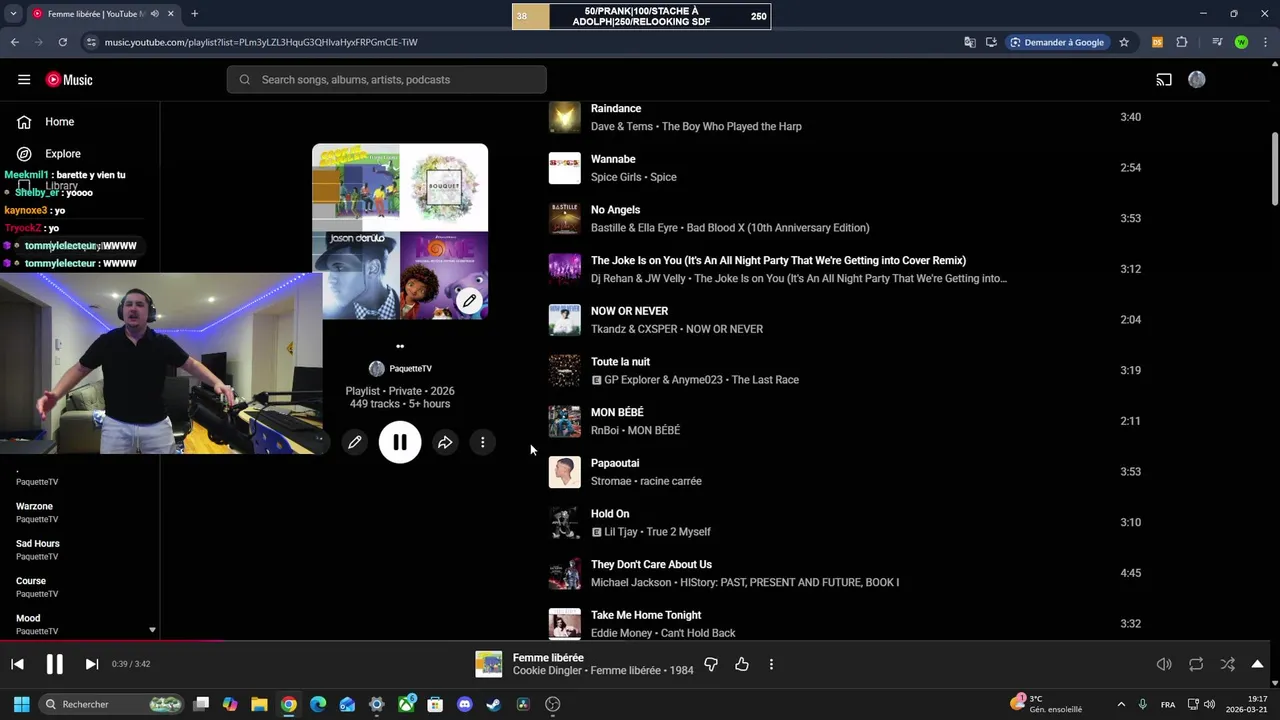The height and width of the screenshot is (720, 1280).
Task: Show hidden system tray icons chevron
Action: coord(1120,704)
